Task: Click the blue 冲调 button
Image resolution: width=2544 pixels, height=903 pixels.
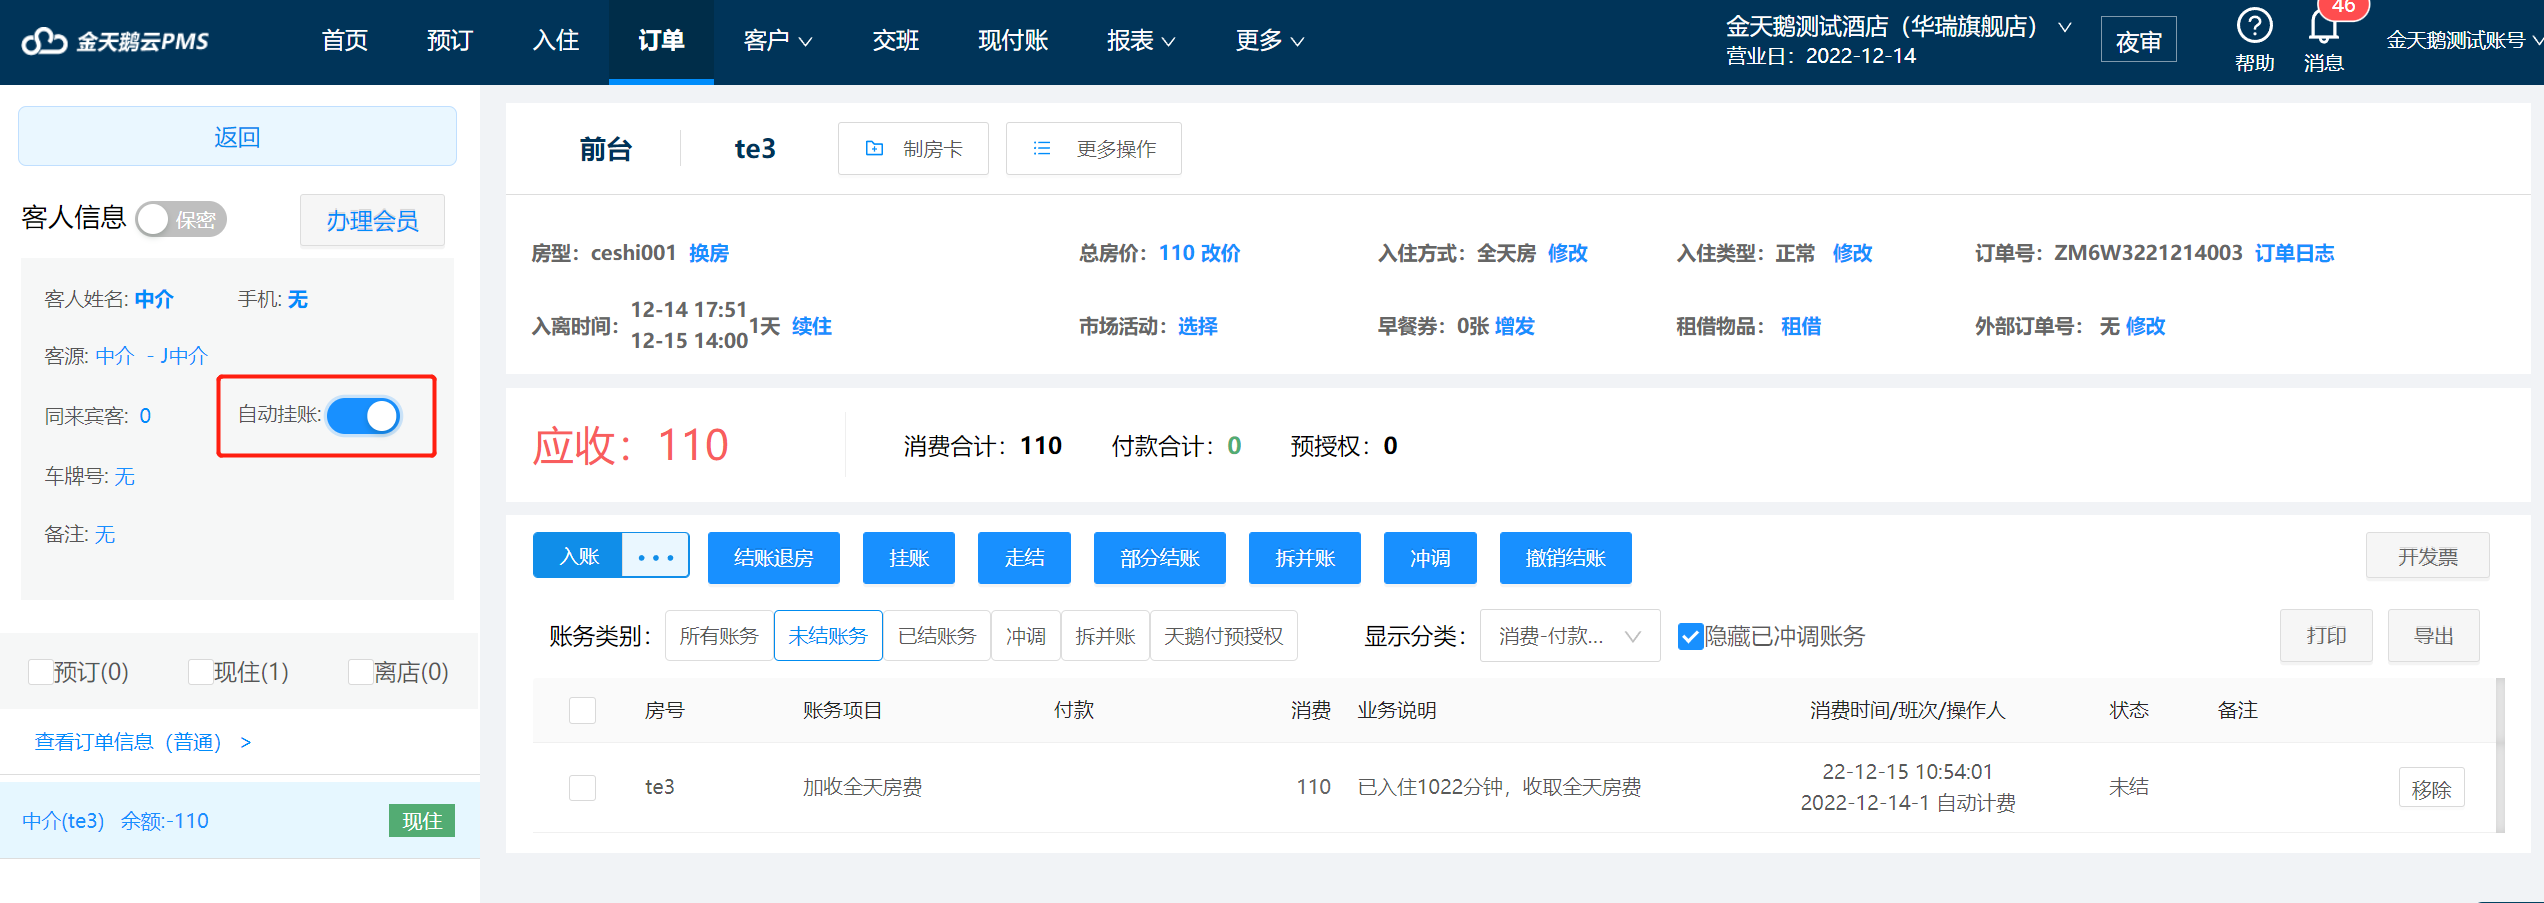Action: coord(1430,558)
